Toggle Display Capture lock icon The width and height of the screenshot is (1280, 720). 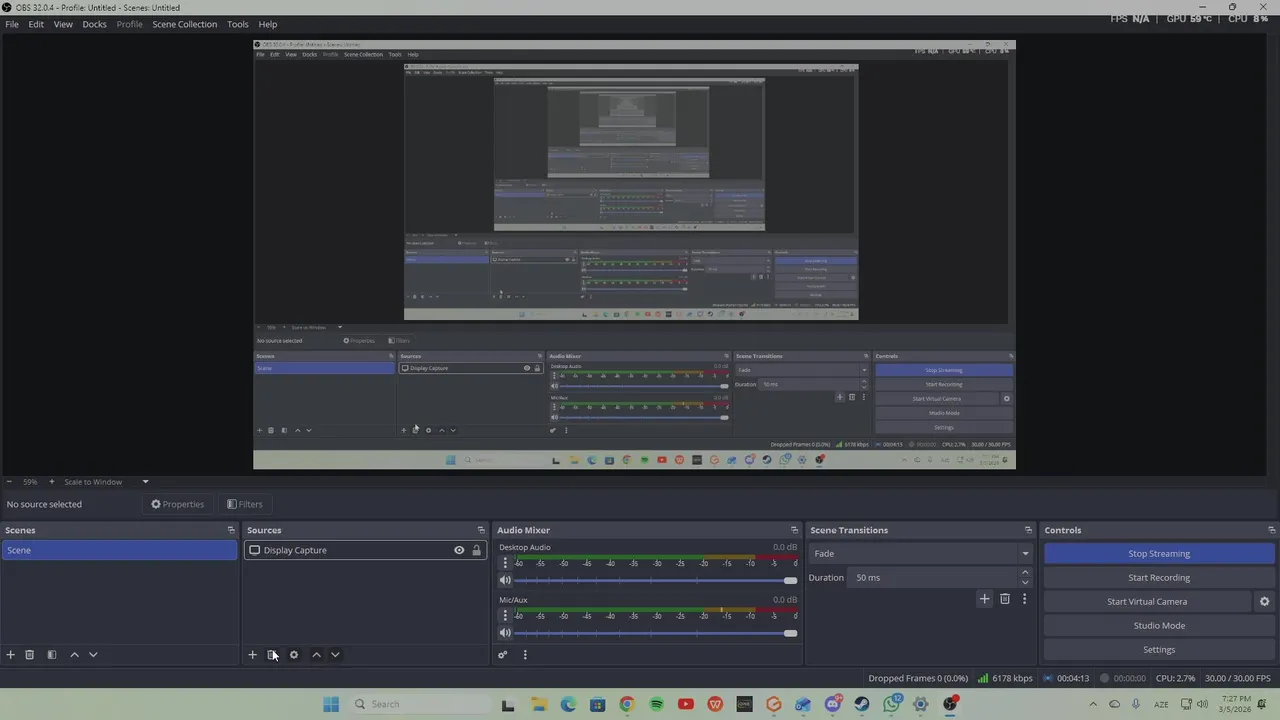476,550
